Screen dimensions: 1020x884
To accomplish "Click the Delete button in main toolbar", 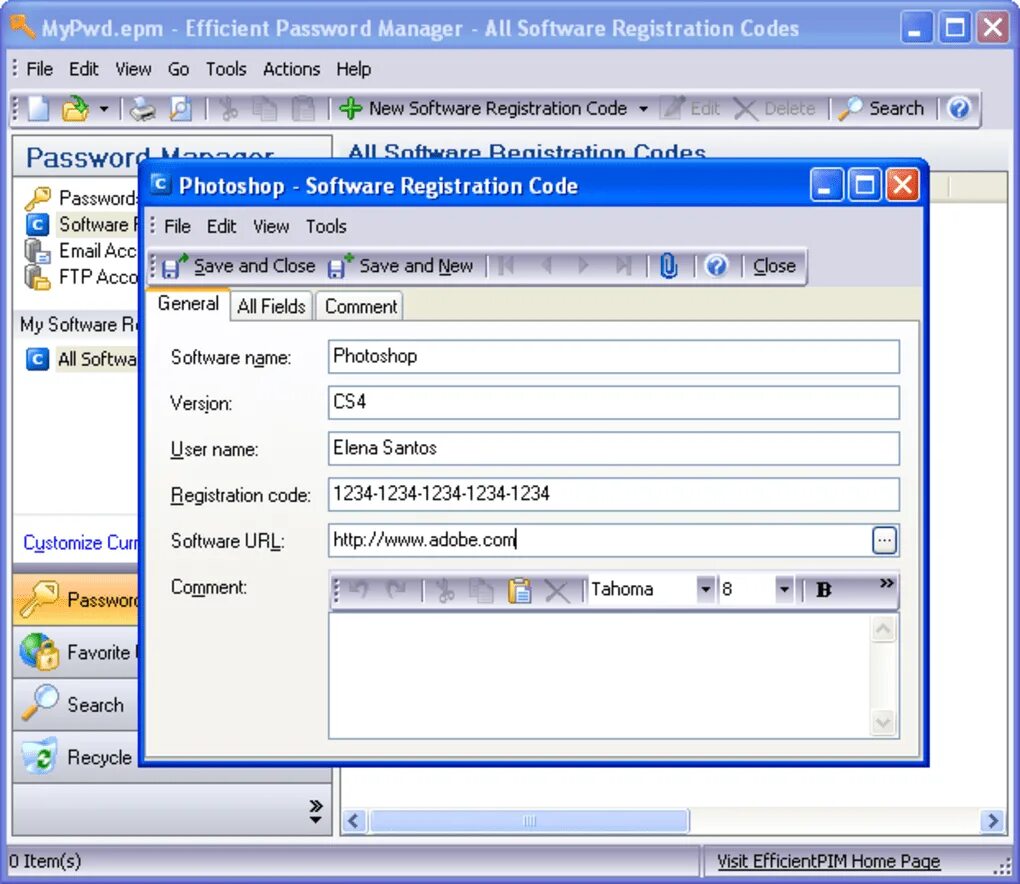I will pyautogui.click(x=775, y=109).
